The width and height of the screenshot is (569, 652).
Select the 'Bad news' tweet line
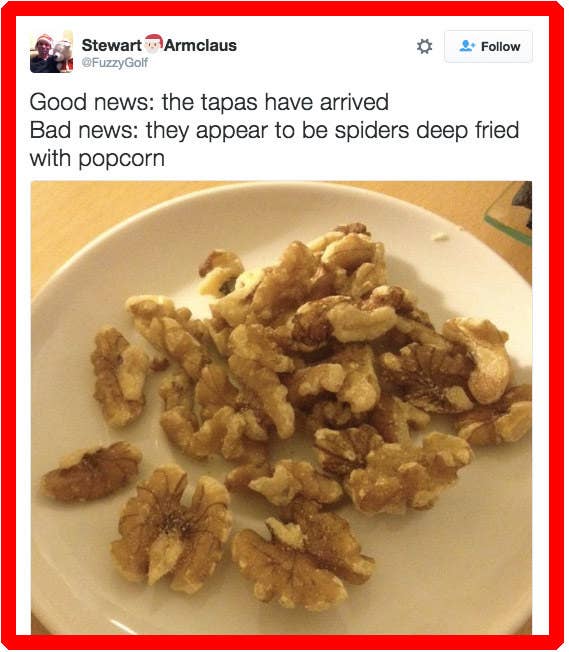[275, 131]
